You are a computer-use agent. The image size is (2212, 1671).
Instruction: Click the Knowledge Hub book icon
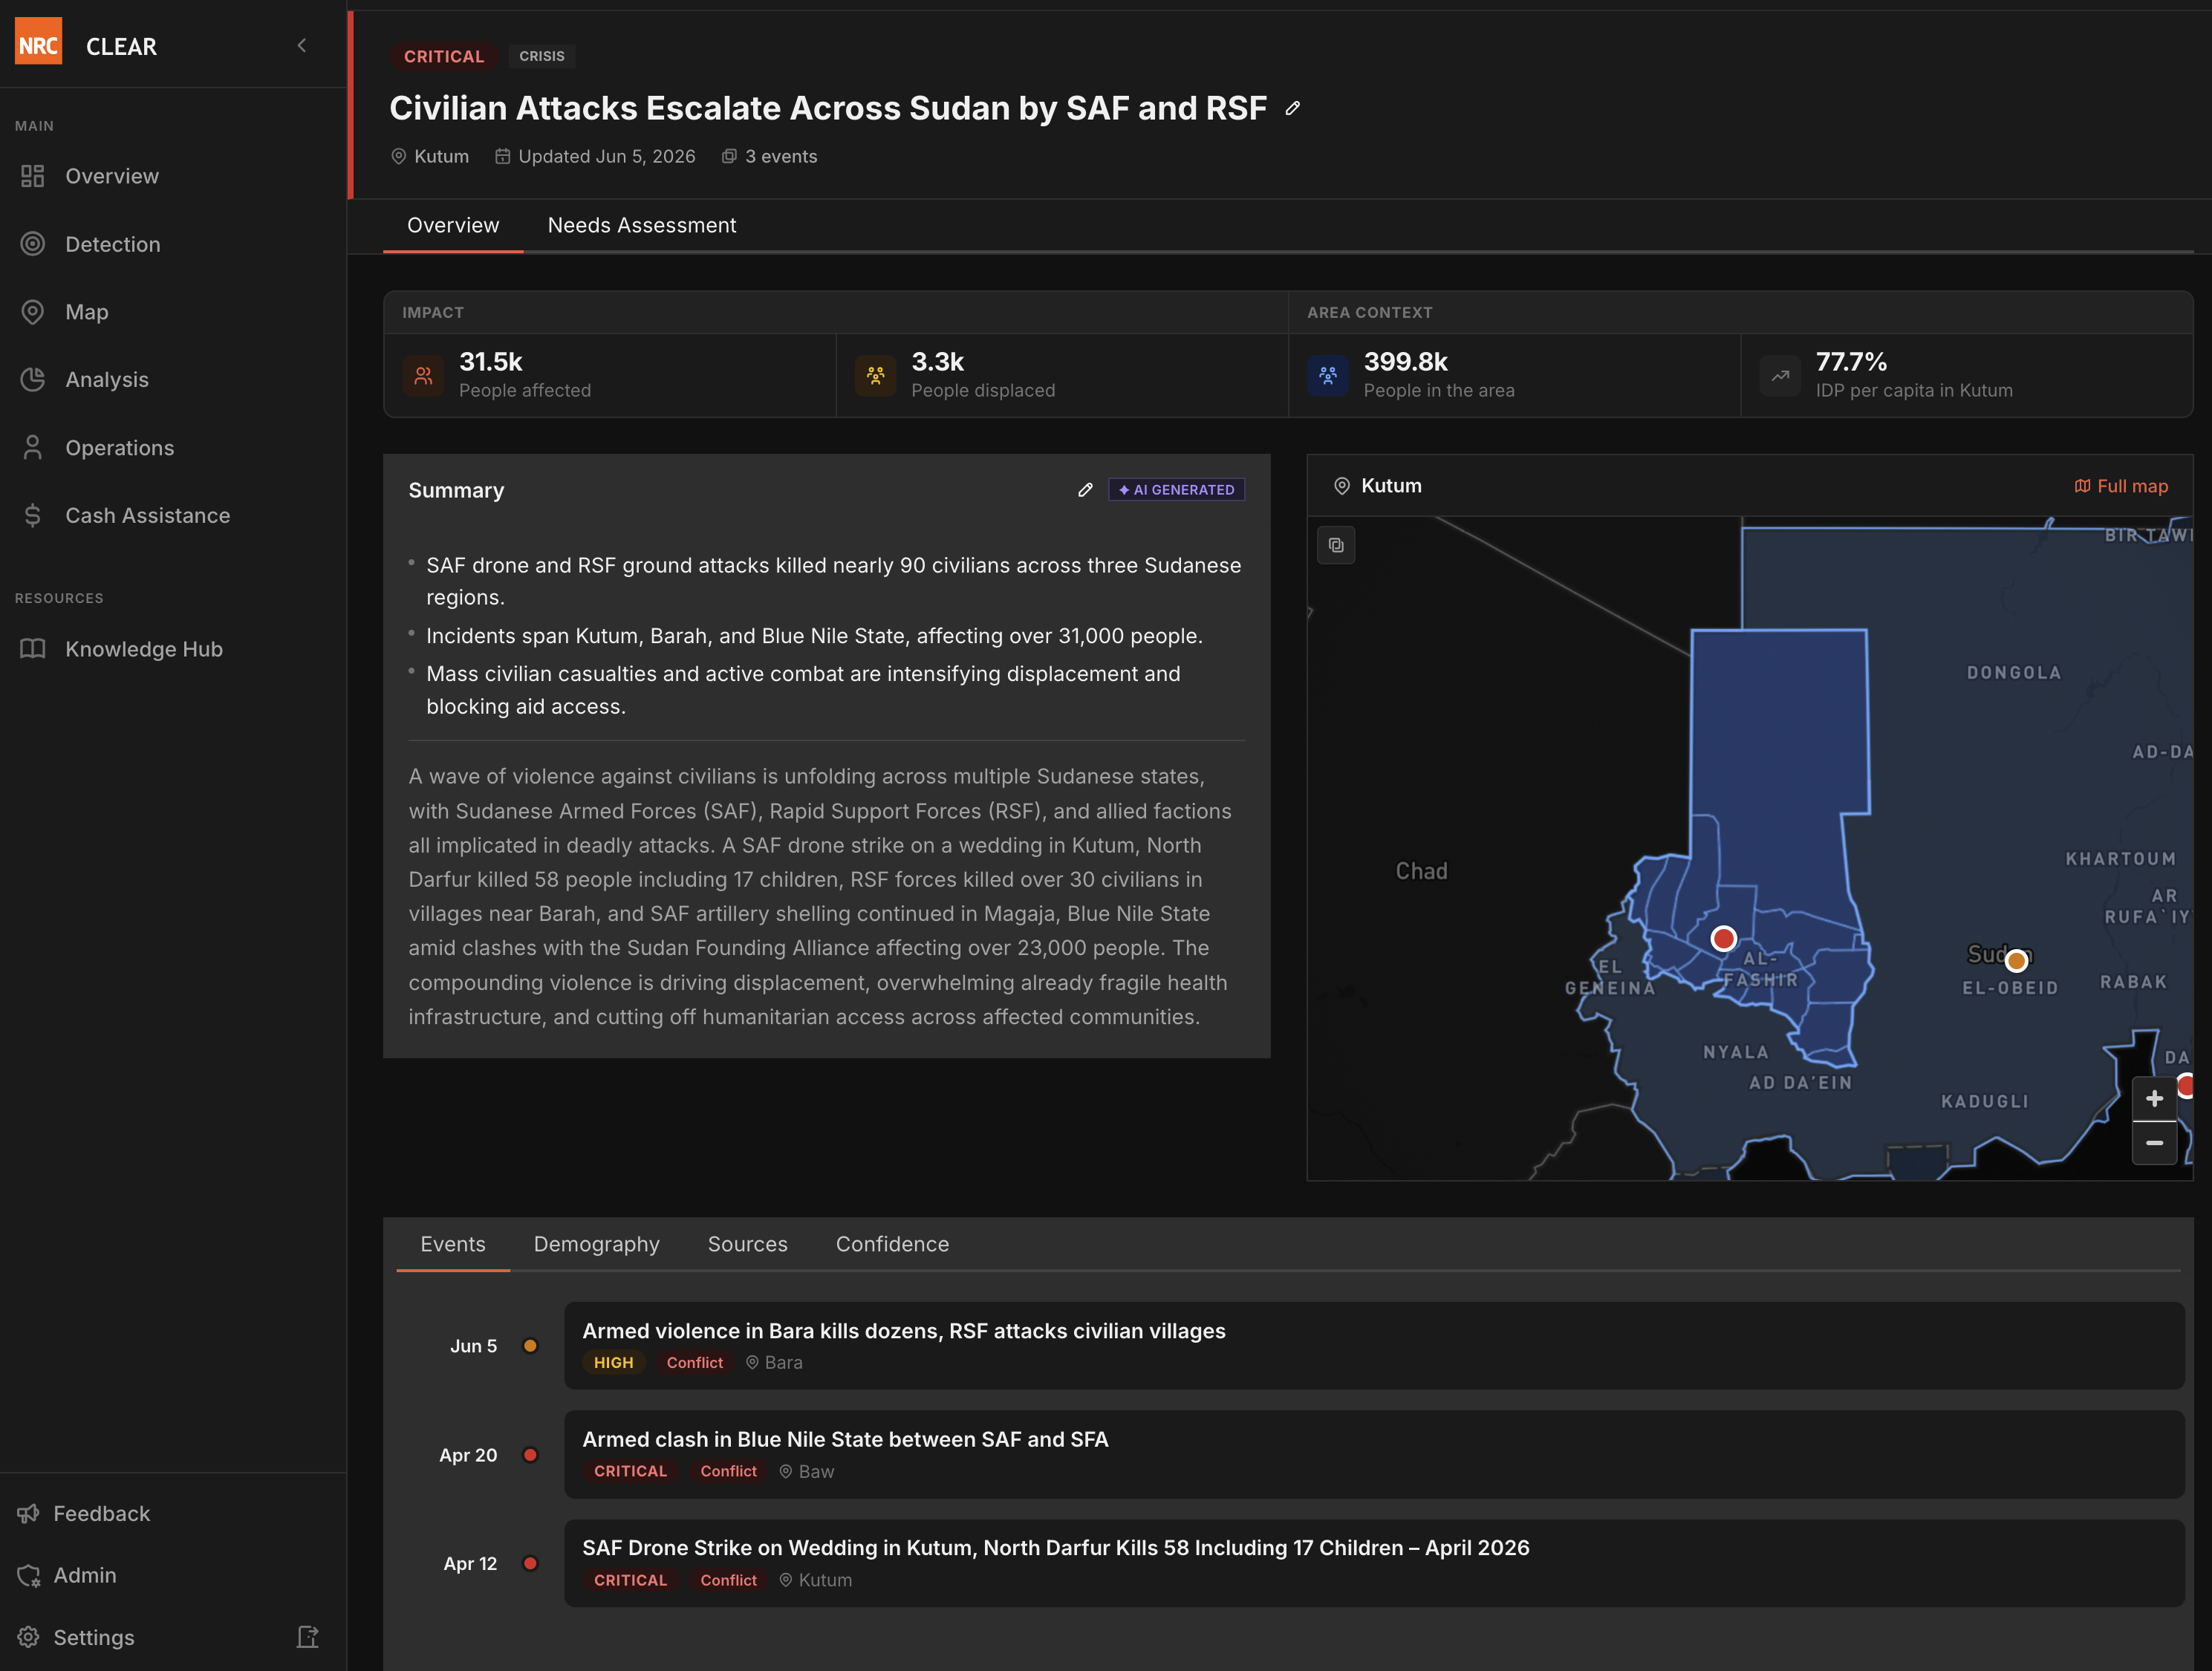pos(33,649)
